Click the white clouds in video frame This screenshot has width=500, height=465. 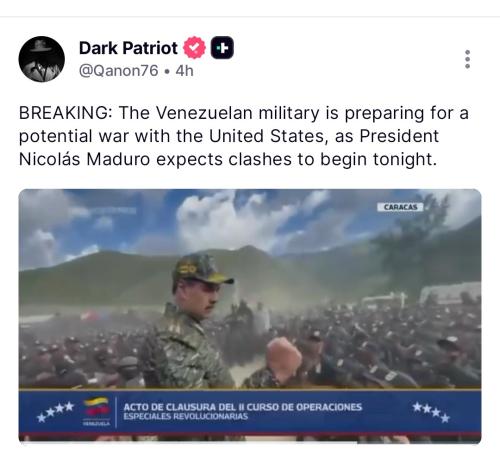233,222
